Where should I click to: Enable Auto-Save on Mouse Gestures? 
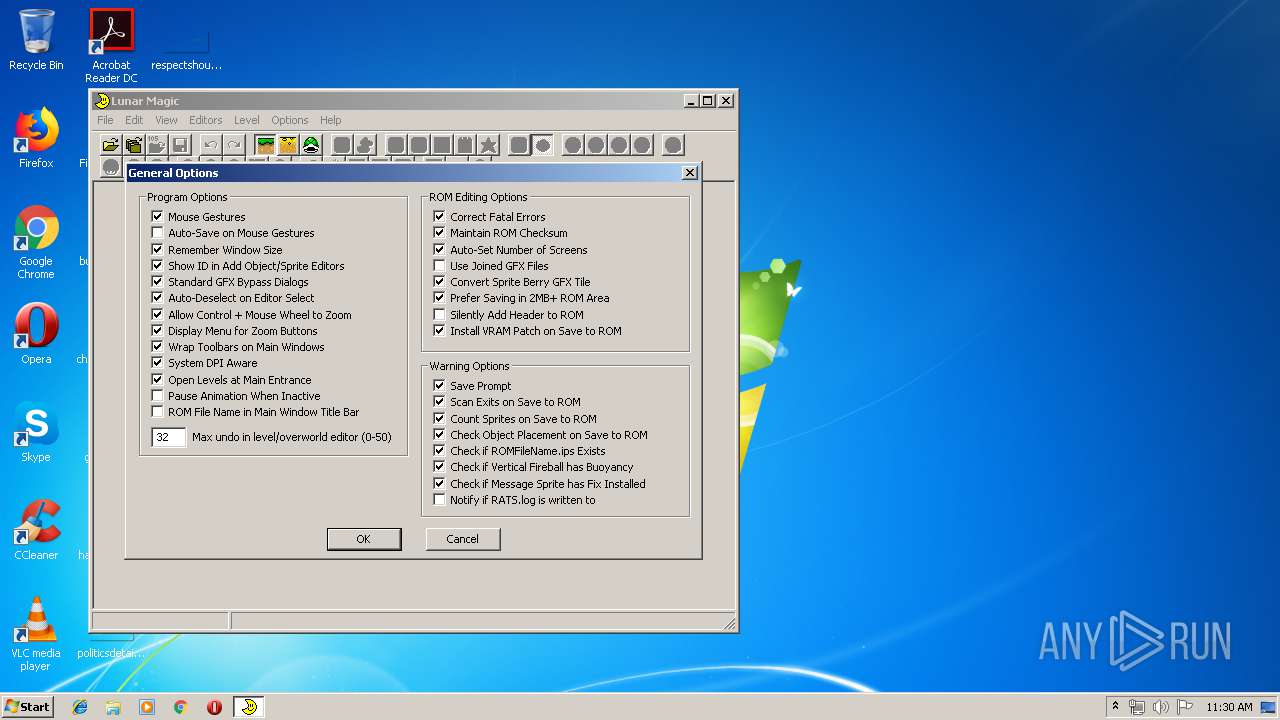157,233
